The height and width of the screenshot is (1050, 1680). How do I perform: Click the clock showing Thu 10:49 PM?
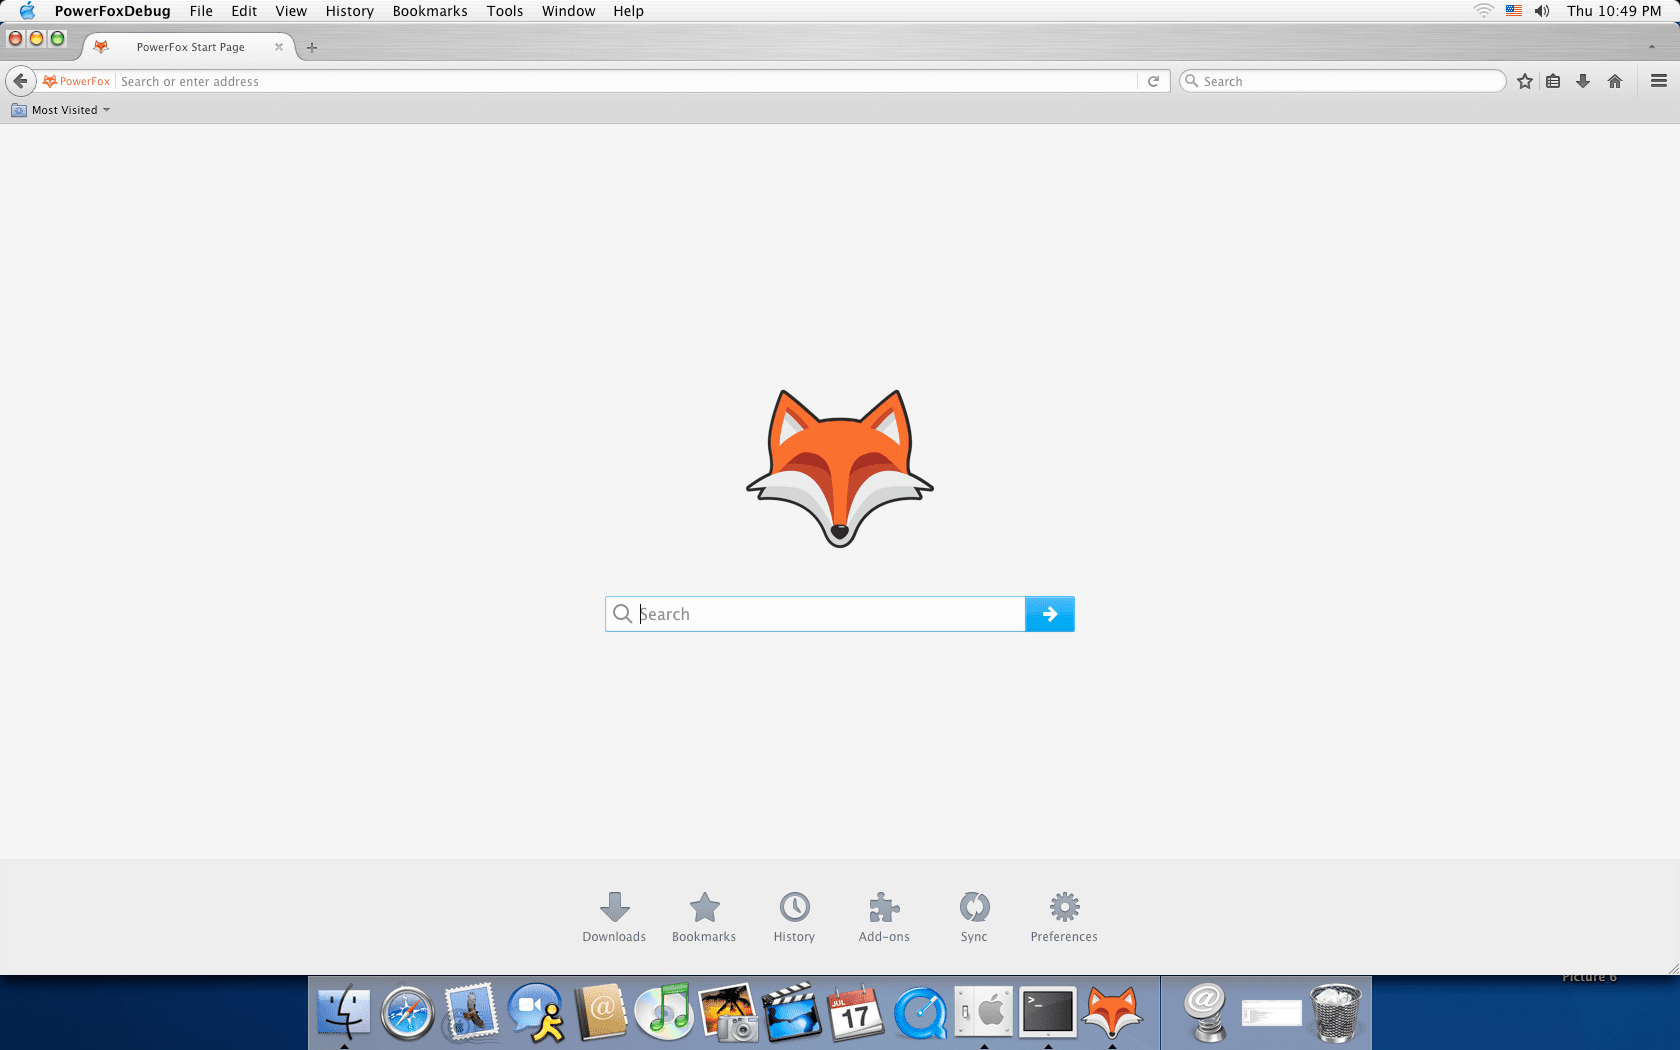[x=1614, y=11]
